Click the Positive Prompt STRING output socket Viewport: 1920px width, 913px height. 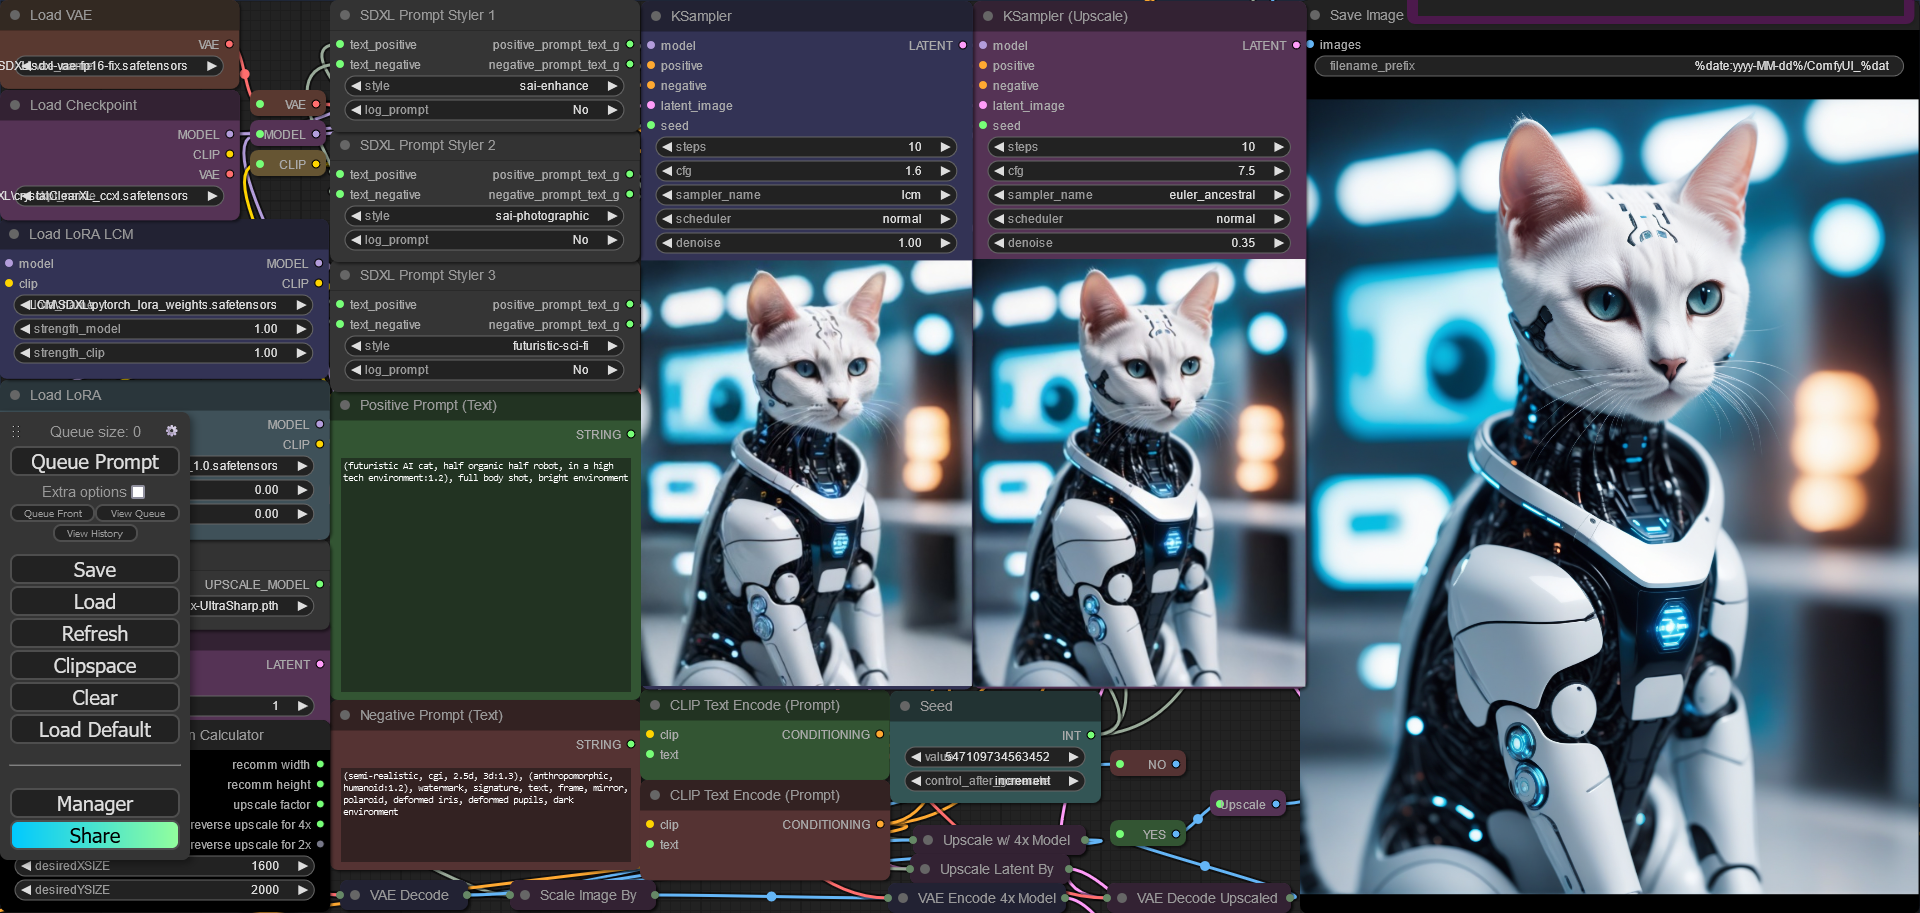[631, 434]
